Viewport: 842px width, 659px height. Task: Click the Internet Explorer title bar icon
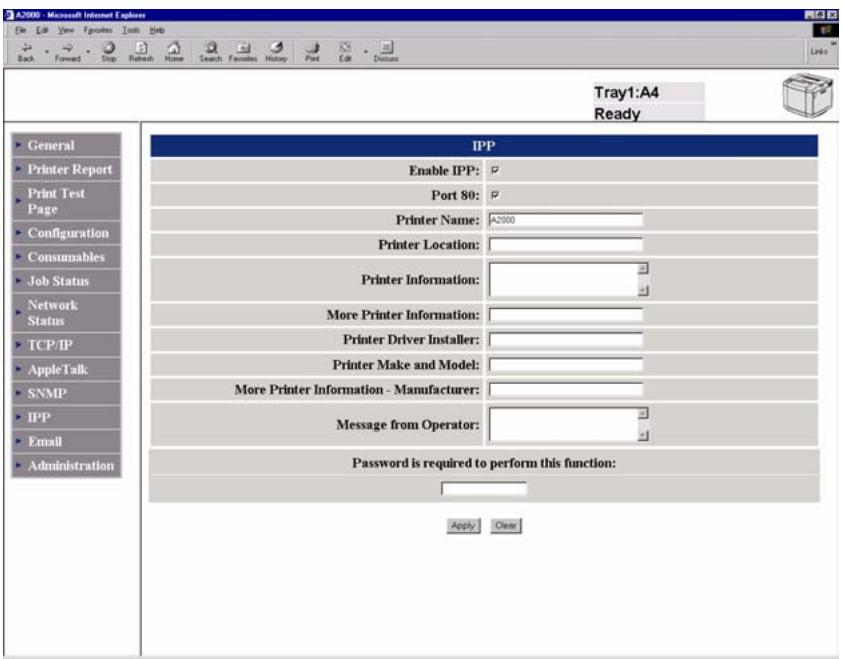point(9,15)
